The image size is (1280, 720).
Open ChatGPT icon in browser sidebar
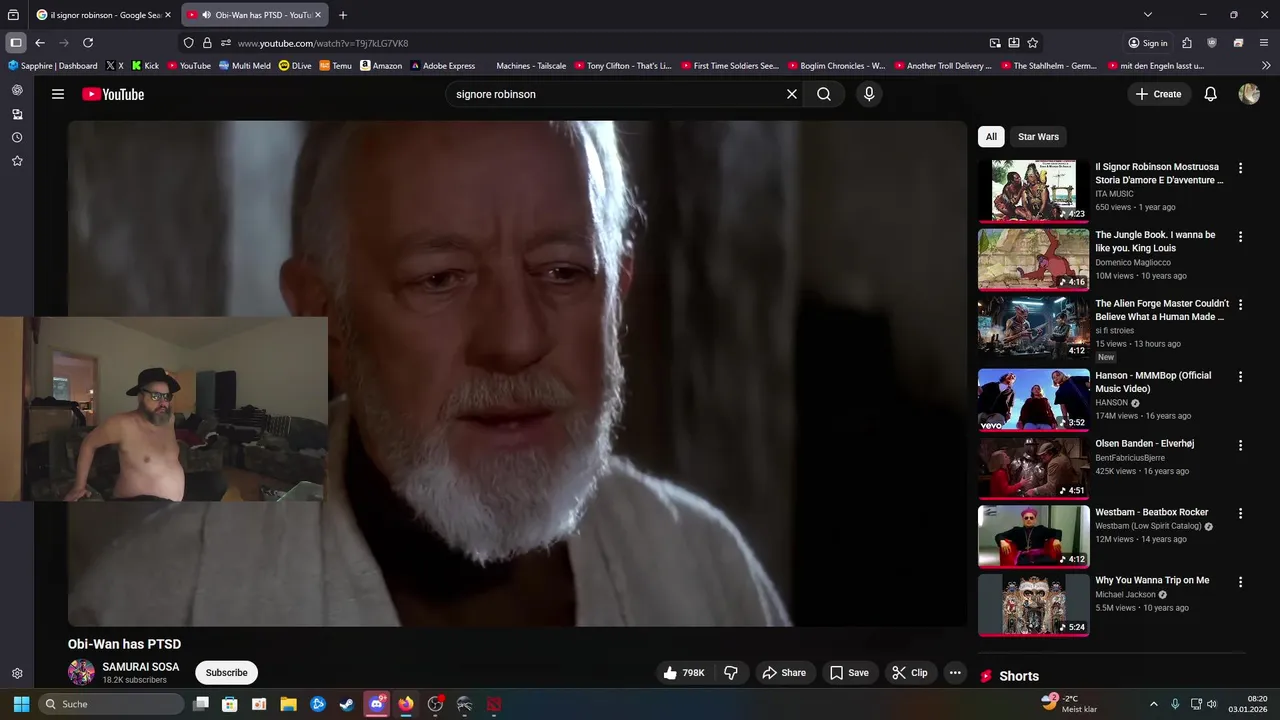[x=17, y=90]
